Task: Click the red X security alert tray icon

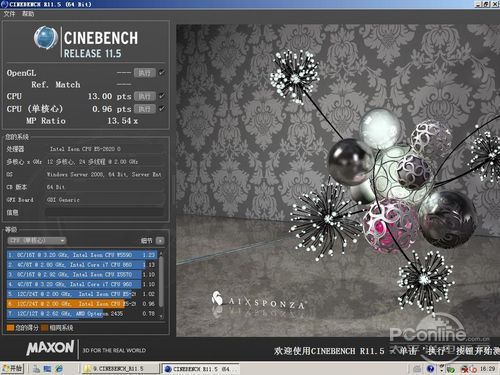Action: (464, 369)
